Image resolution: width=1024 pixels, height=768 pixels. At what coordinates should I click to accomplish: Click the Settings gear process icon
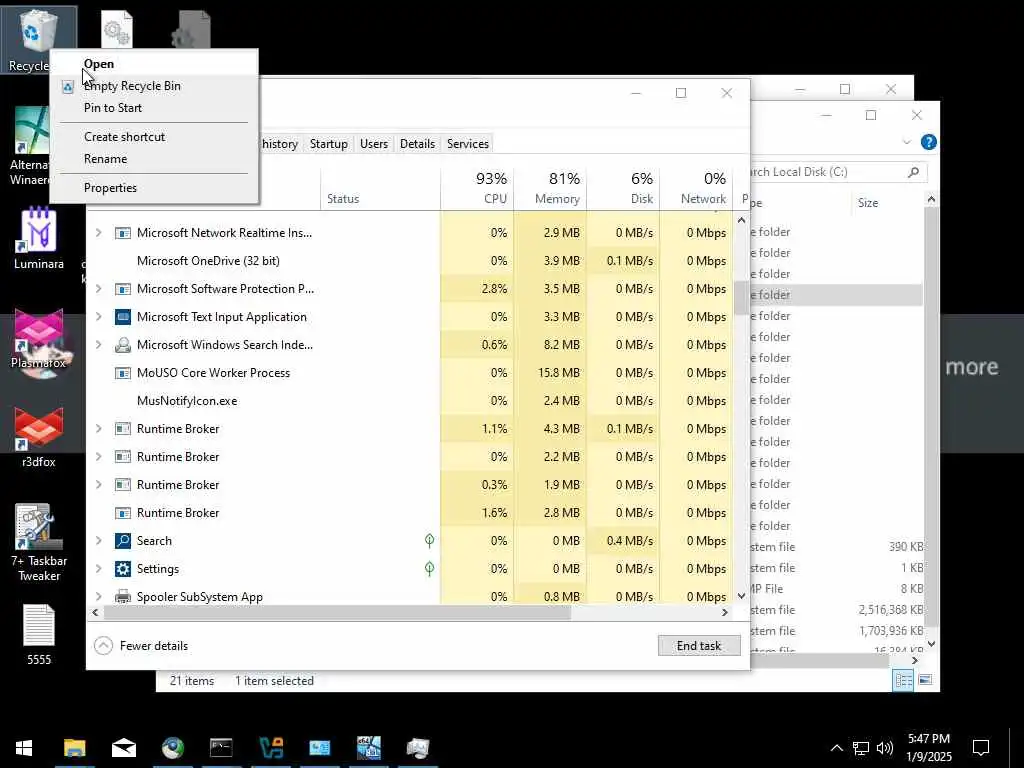coord(123,569)
